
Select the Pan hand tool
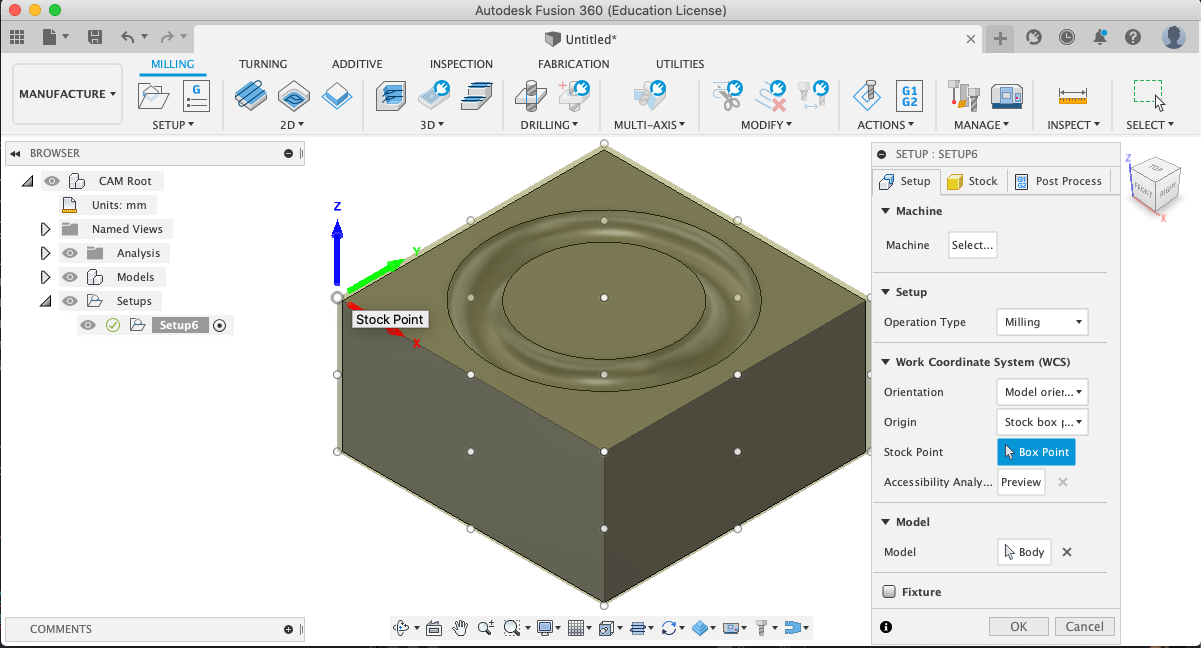460,628
